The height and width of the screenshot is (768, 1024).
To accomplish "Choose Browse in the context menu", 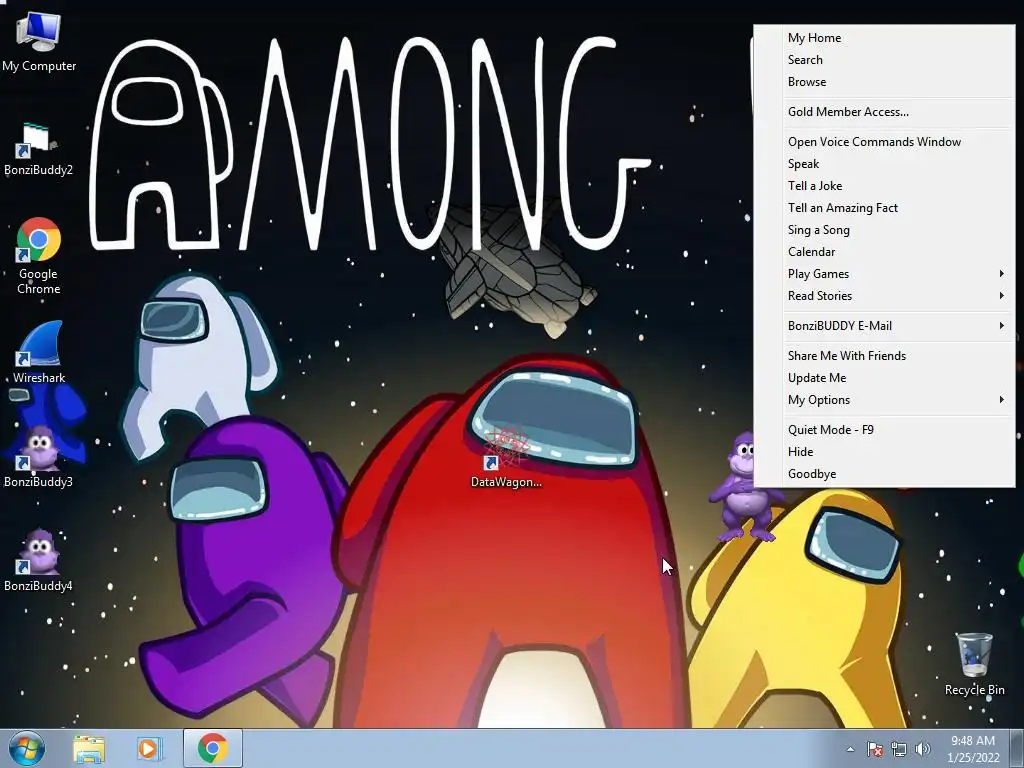I will pos(884,82).
